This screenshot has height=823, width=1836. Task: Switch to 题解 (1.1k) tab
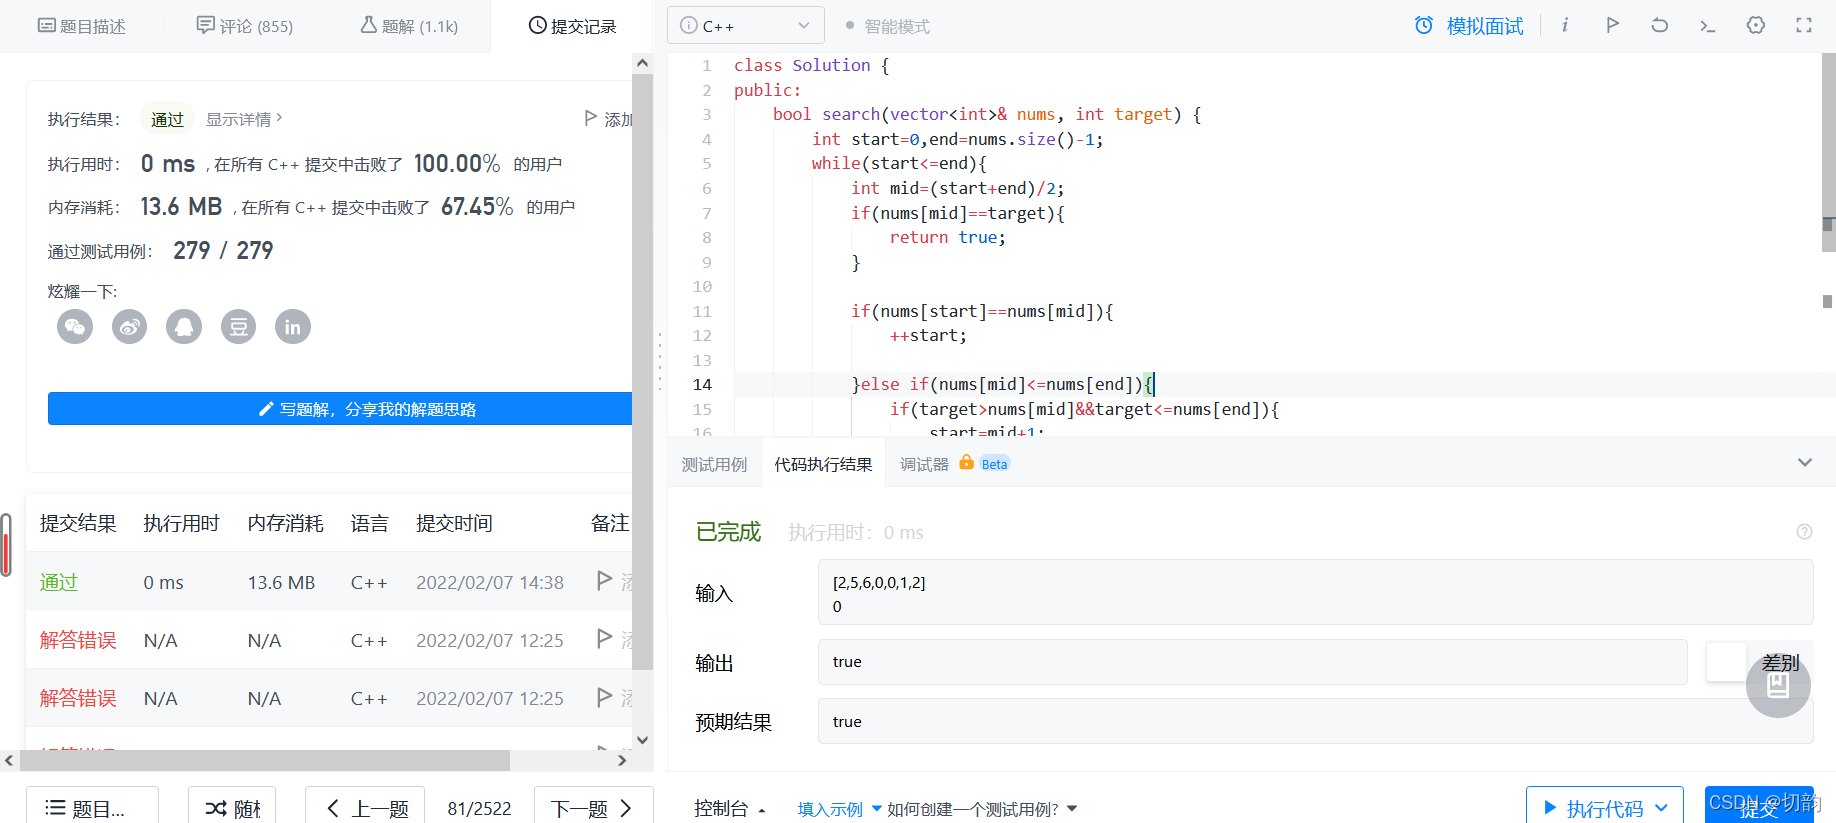pyautogui.click(x=409, y=26)
